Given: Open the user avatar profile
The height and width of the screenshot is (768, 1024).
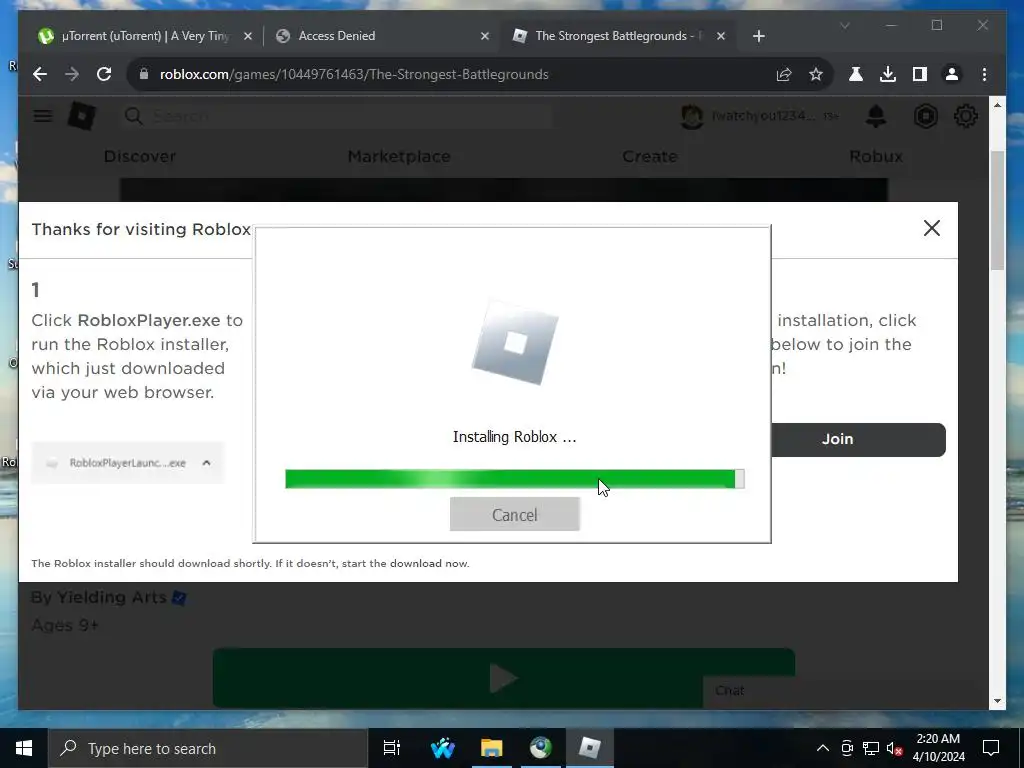Looking at the screenshot, I should [x=692, y=117].
